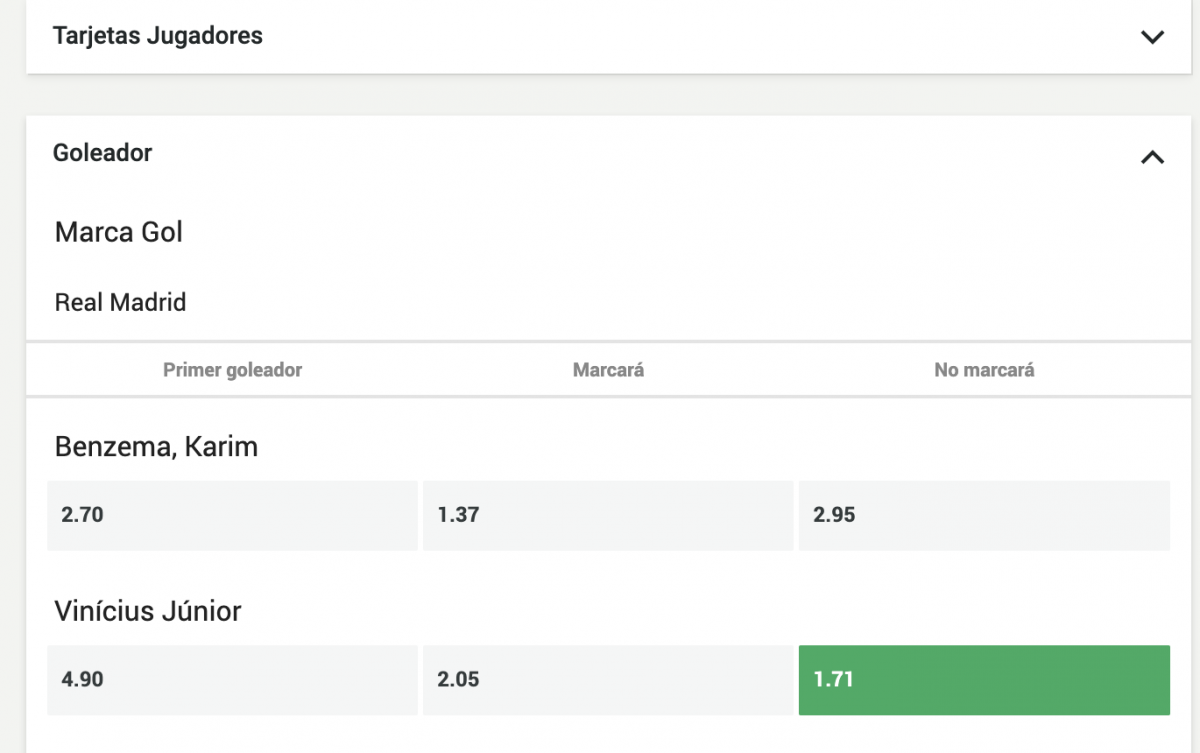Toggle Vinícius Júnior No marcará selection off
Viewport: 1200px width, 753px height.
[984, 680]
